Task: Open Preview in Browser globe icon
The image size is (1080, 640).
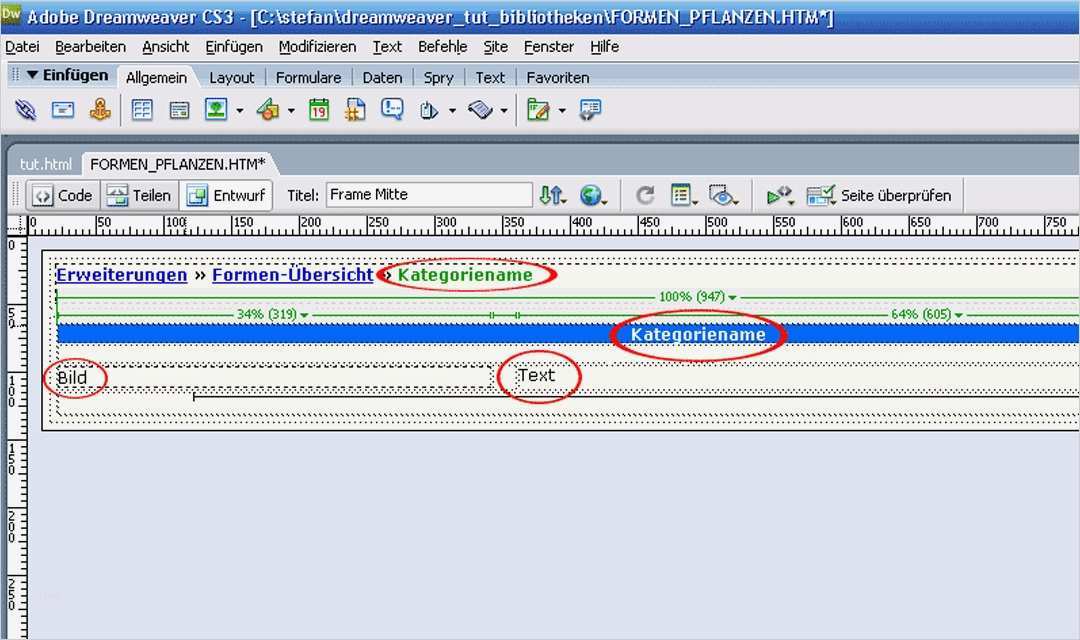Action: tap(594, 195)
